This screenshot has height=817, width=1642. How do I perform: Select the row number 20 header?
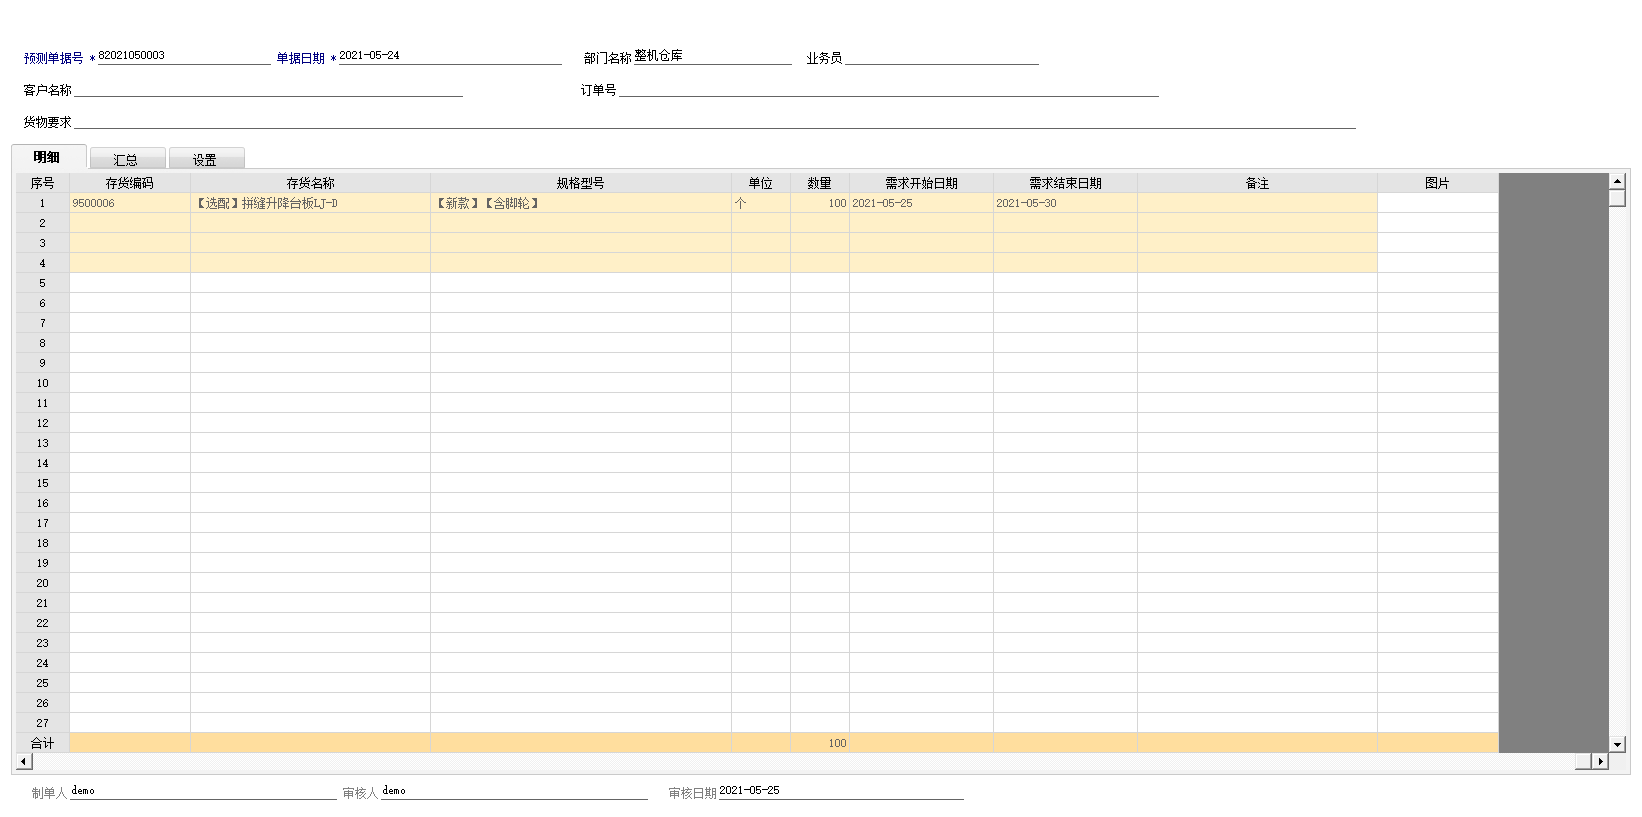point(43,583)
